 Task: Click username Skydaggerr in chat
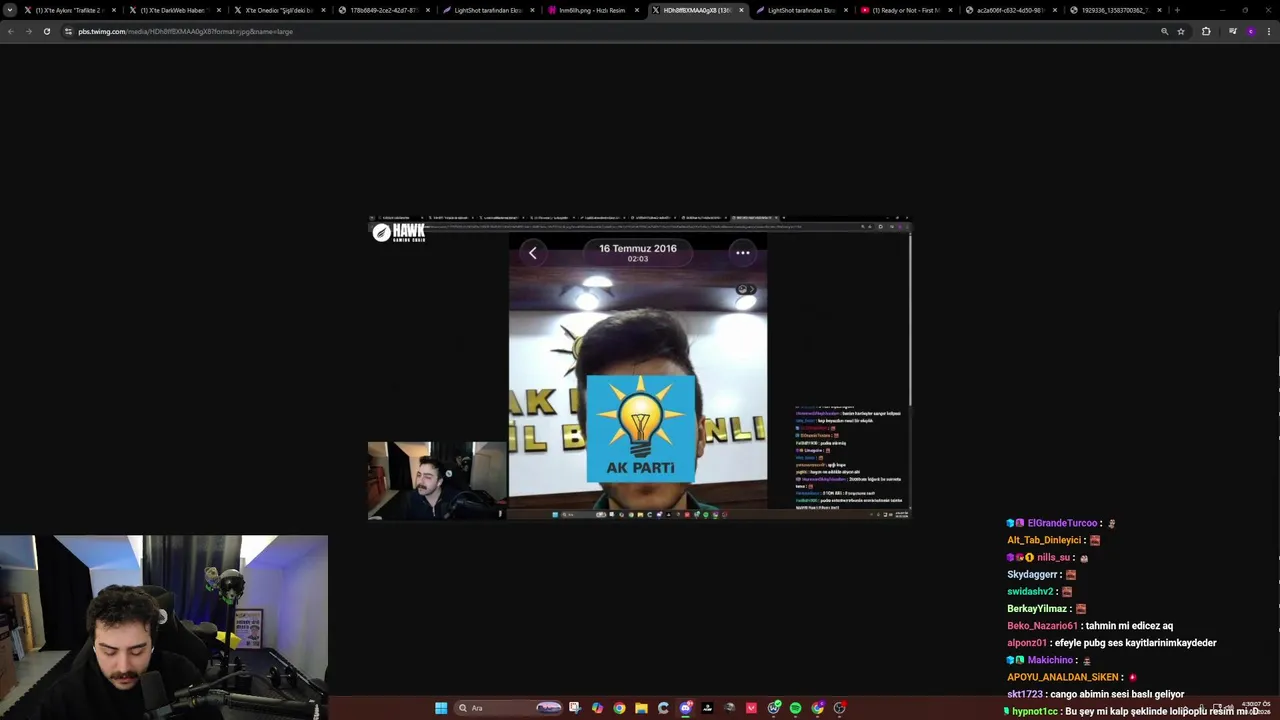coord(1032,574)
